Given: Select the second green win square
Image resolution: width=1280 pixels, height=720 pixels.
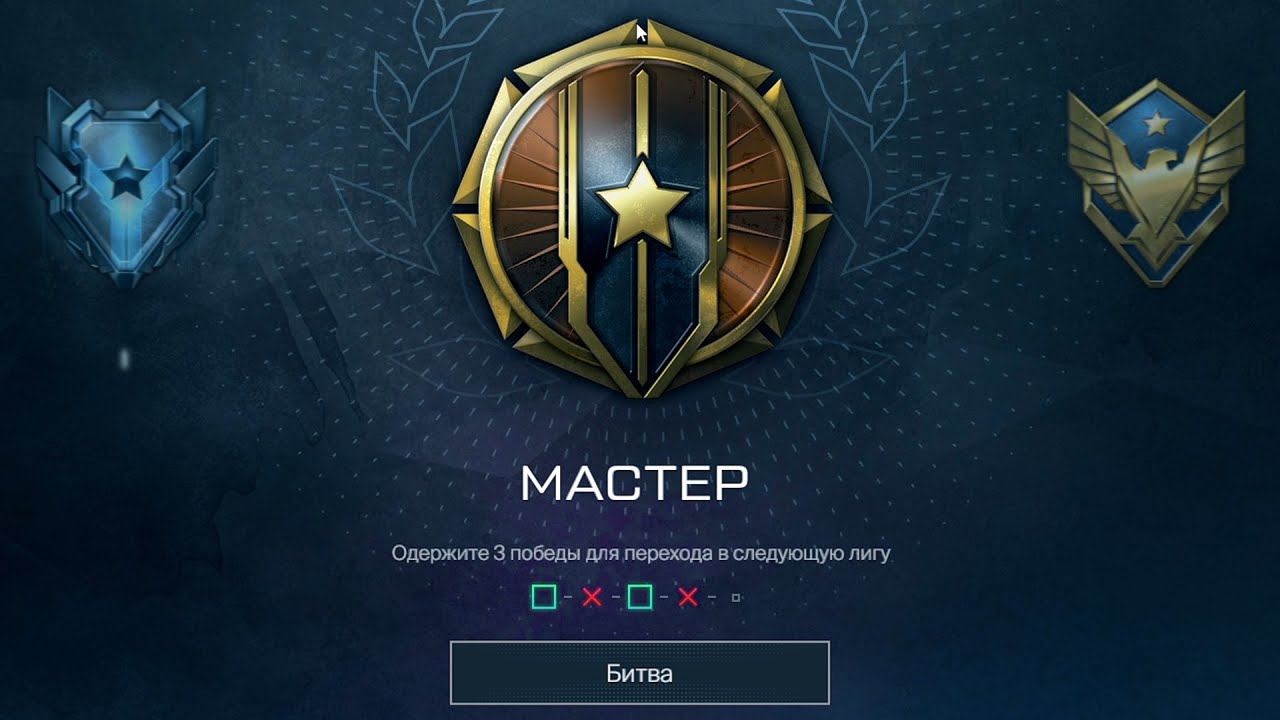Looking at the screenshot, I should tap(640, 598).
